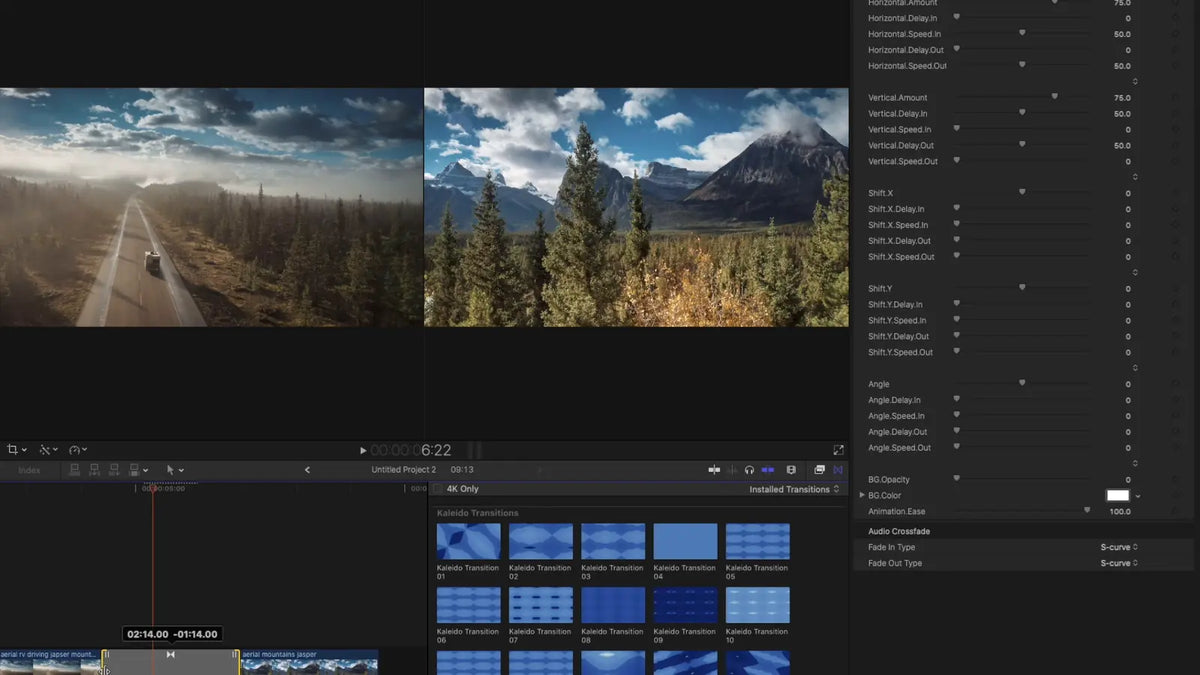The image size is (1200, 675).
Task: Choose the Kaleido Transition 10 thumbnail
Action: coord(758,605)
